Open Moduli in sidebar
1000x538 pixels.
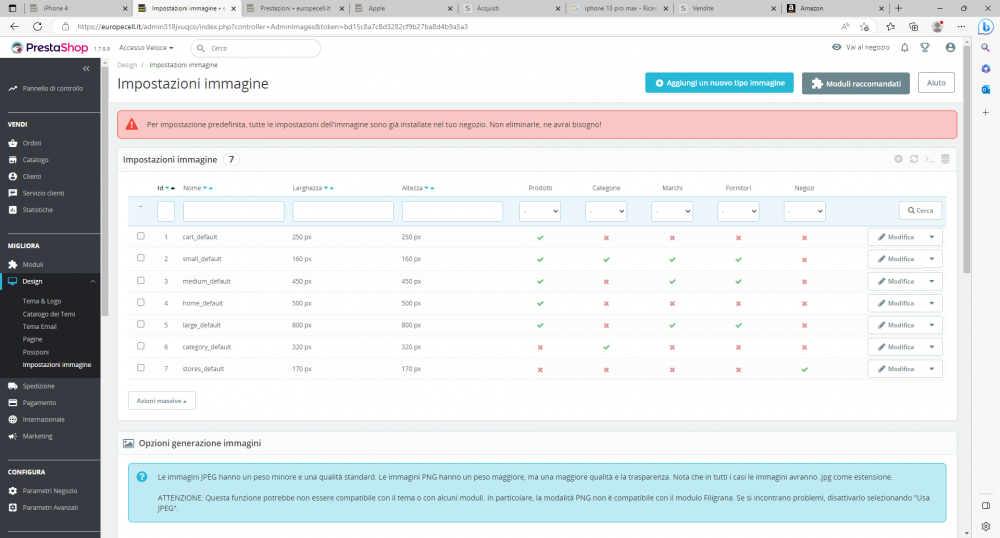(33, 265)
